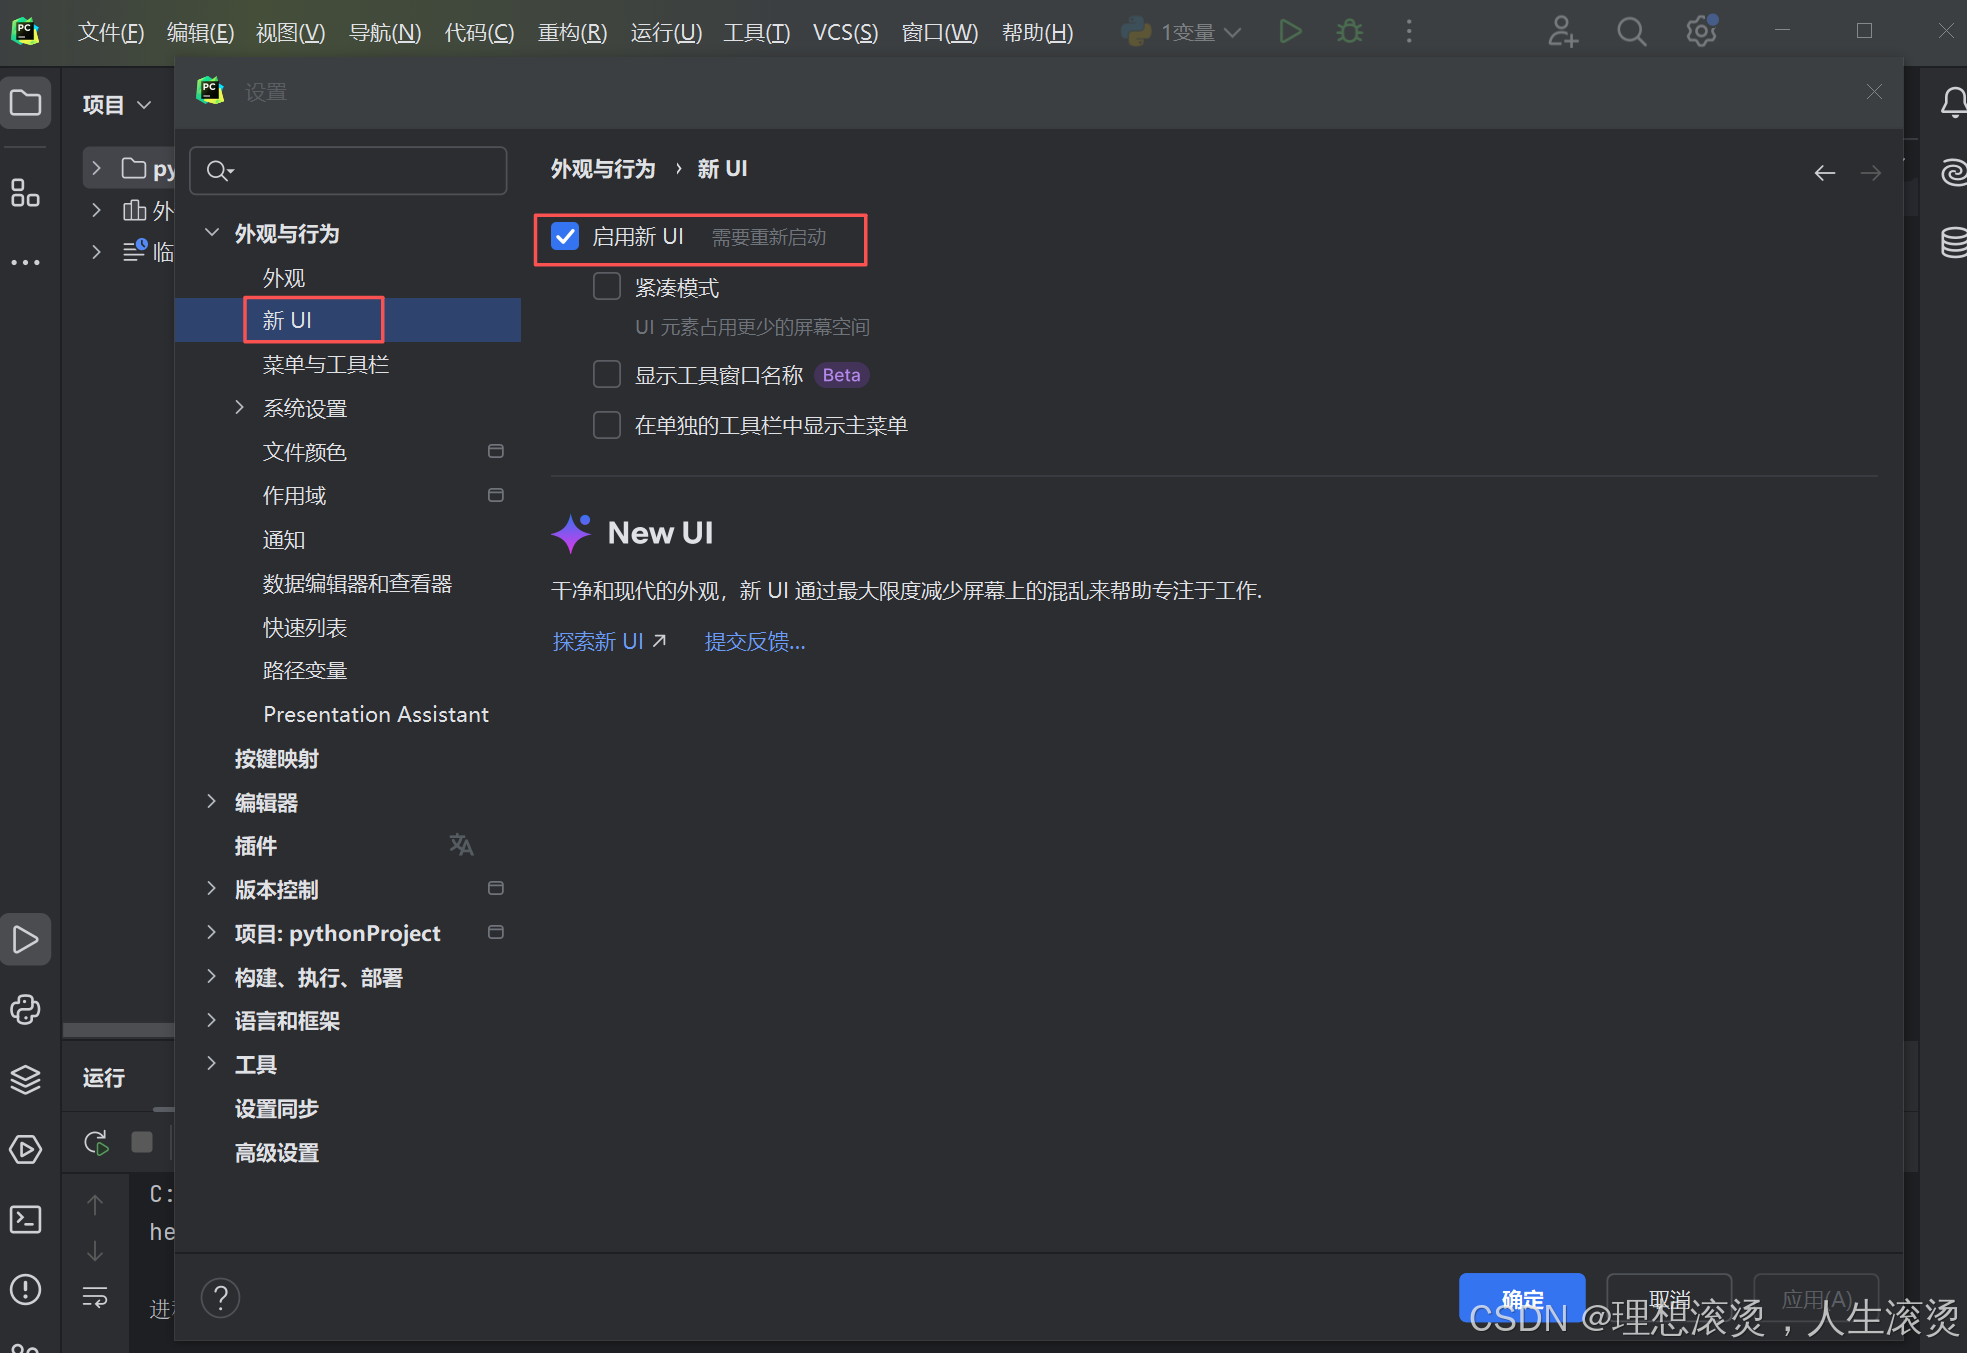The height and width of the screenshot is (1353, 1967).
Task: Open the 导航(N) menu
Action: click(385, 32)
